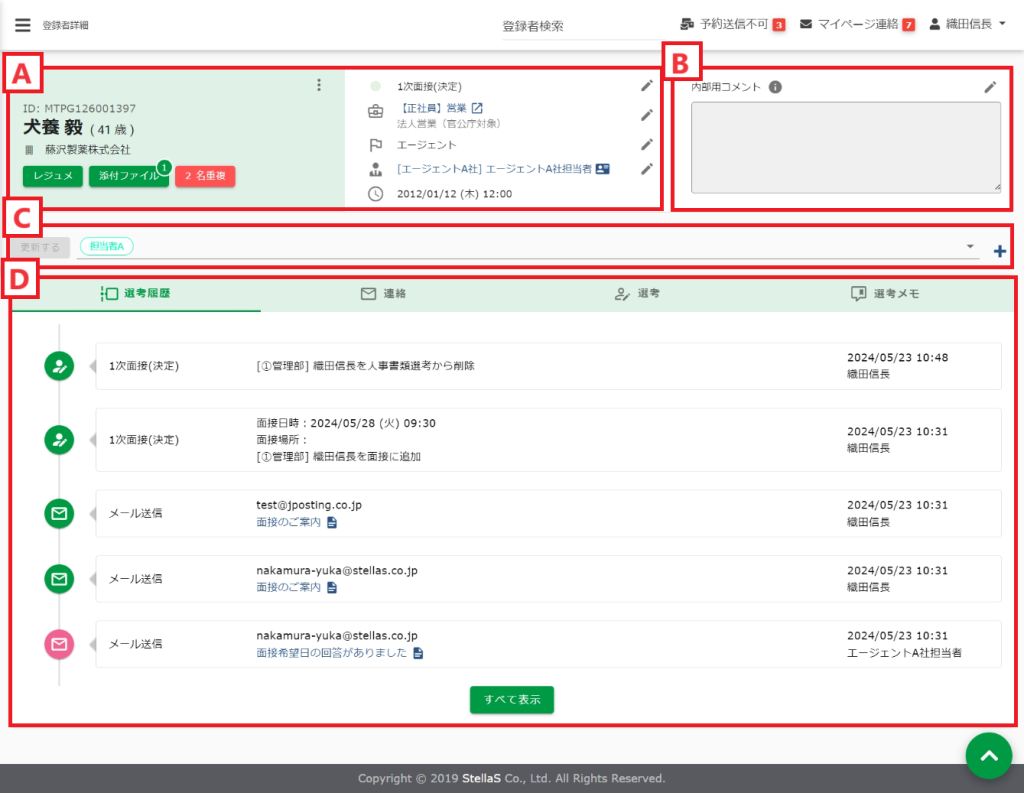Open 添付ファイル attachments button
This screenshot has width=1024, height=793.
click(128, 176)
